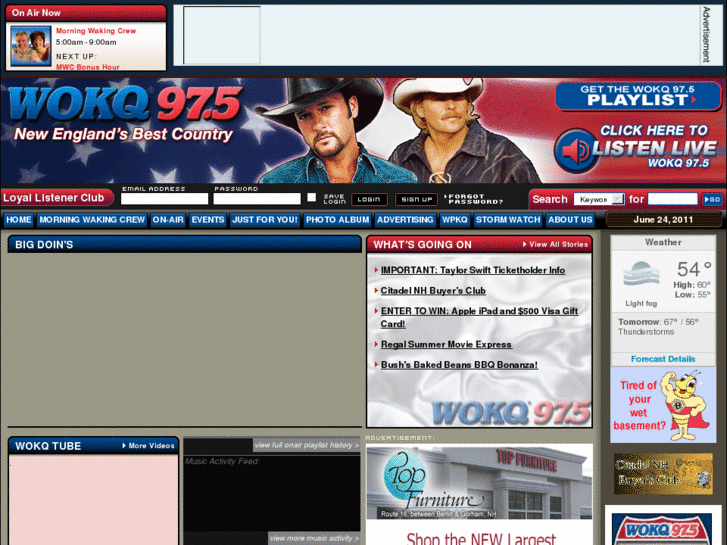
Task: Open the Photo Album menu item
Action: (x=338, y=220)
